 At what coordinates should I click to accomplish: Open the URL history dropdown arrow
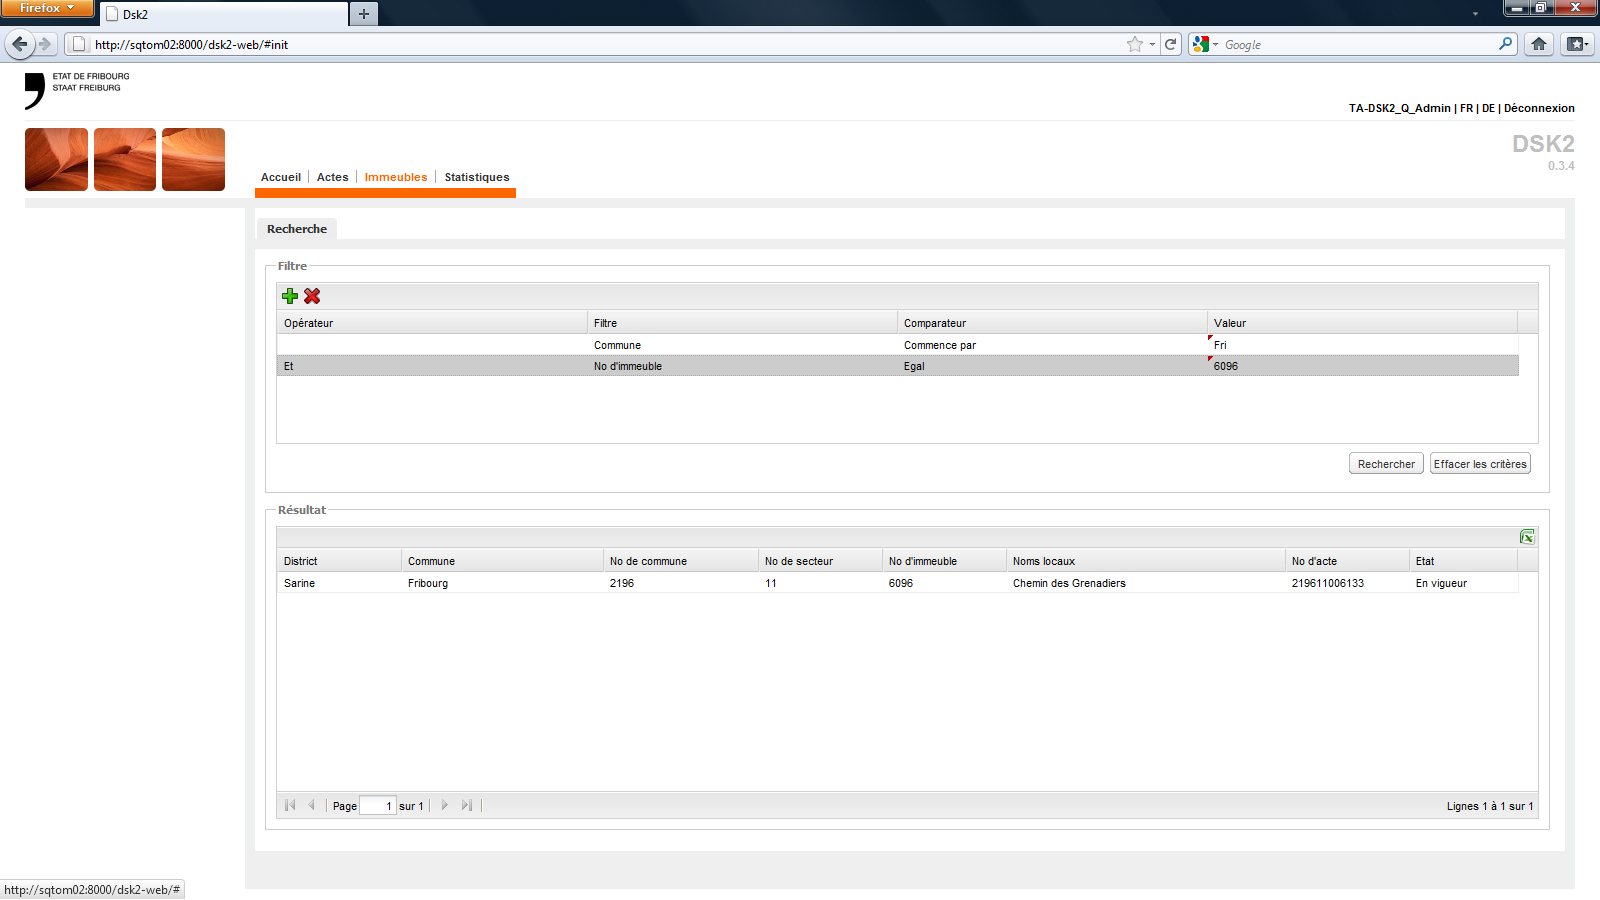[x=1152, y=44]
